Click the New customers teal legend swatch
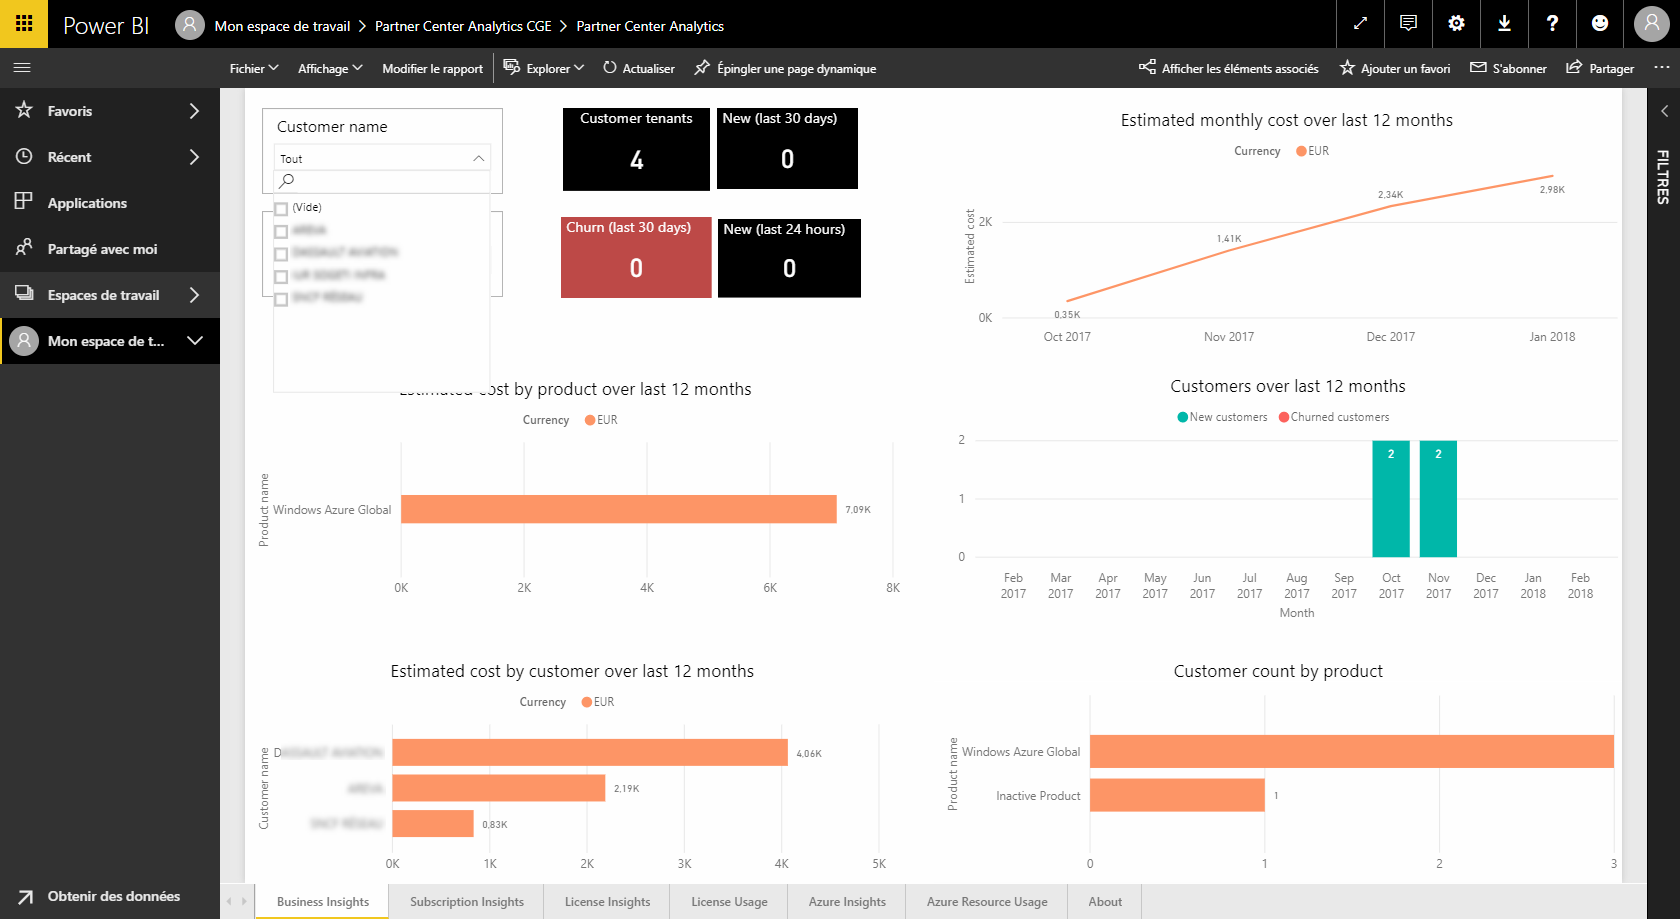This screenshot has width=1680, height=919. (x=1183, y=417)
